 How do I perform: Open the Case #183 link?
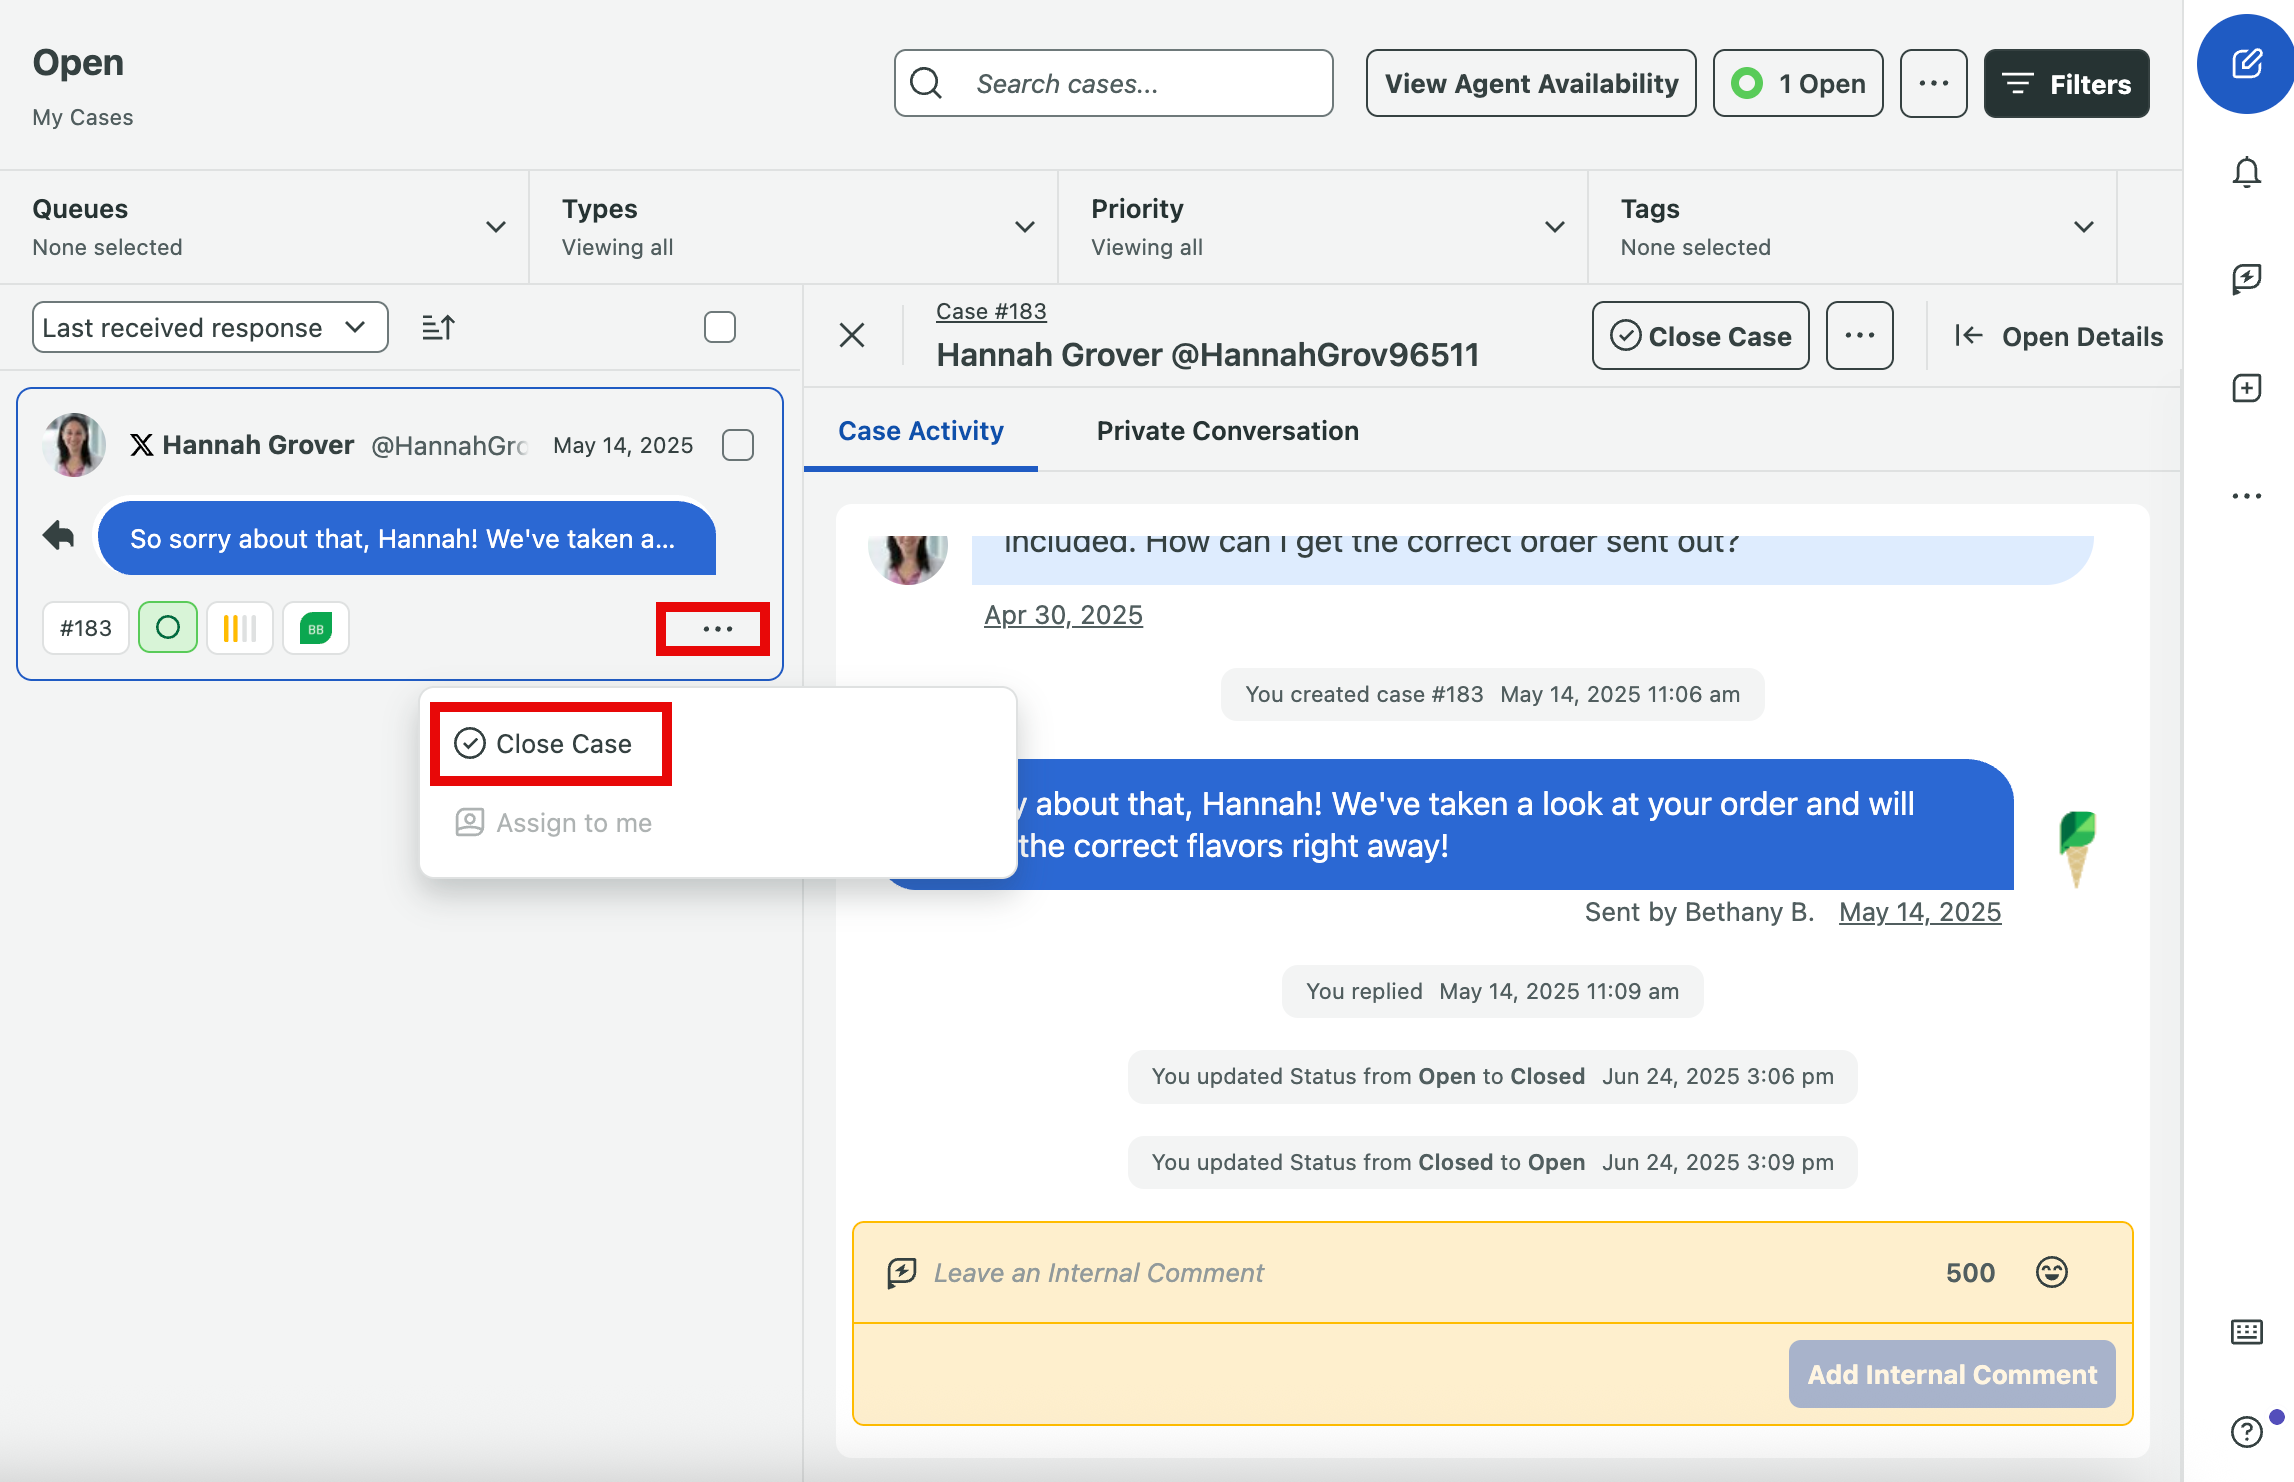click(x=991, y=311)
